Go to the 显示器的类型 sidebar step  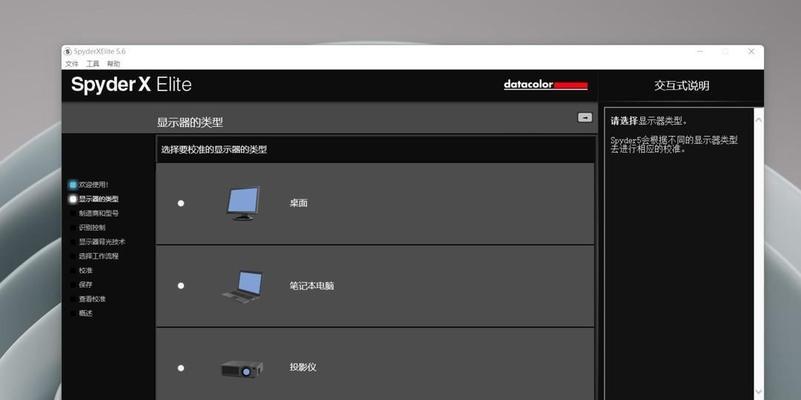[x=99, y=199]
